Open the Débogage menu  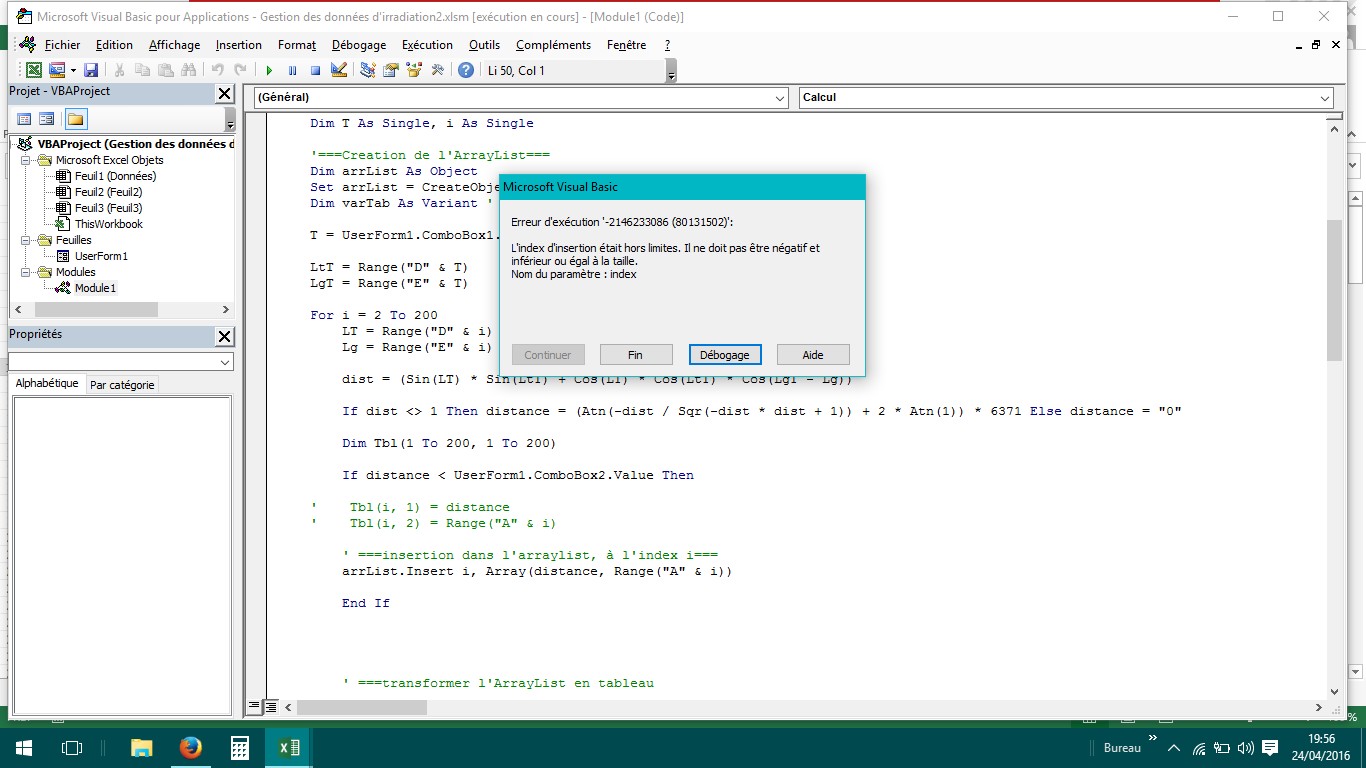coord(359,45)
